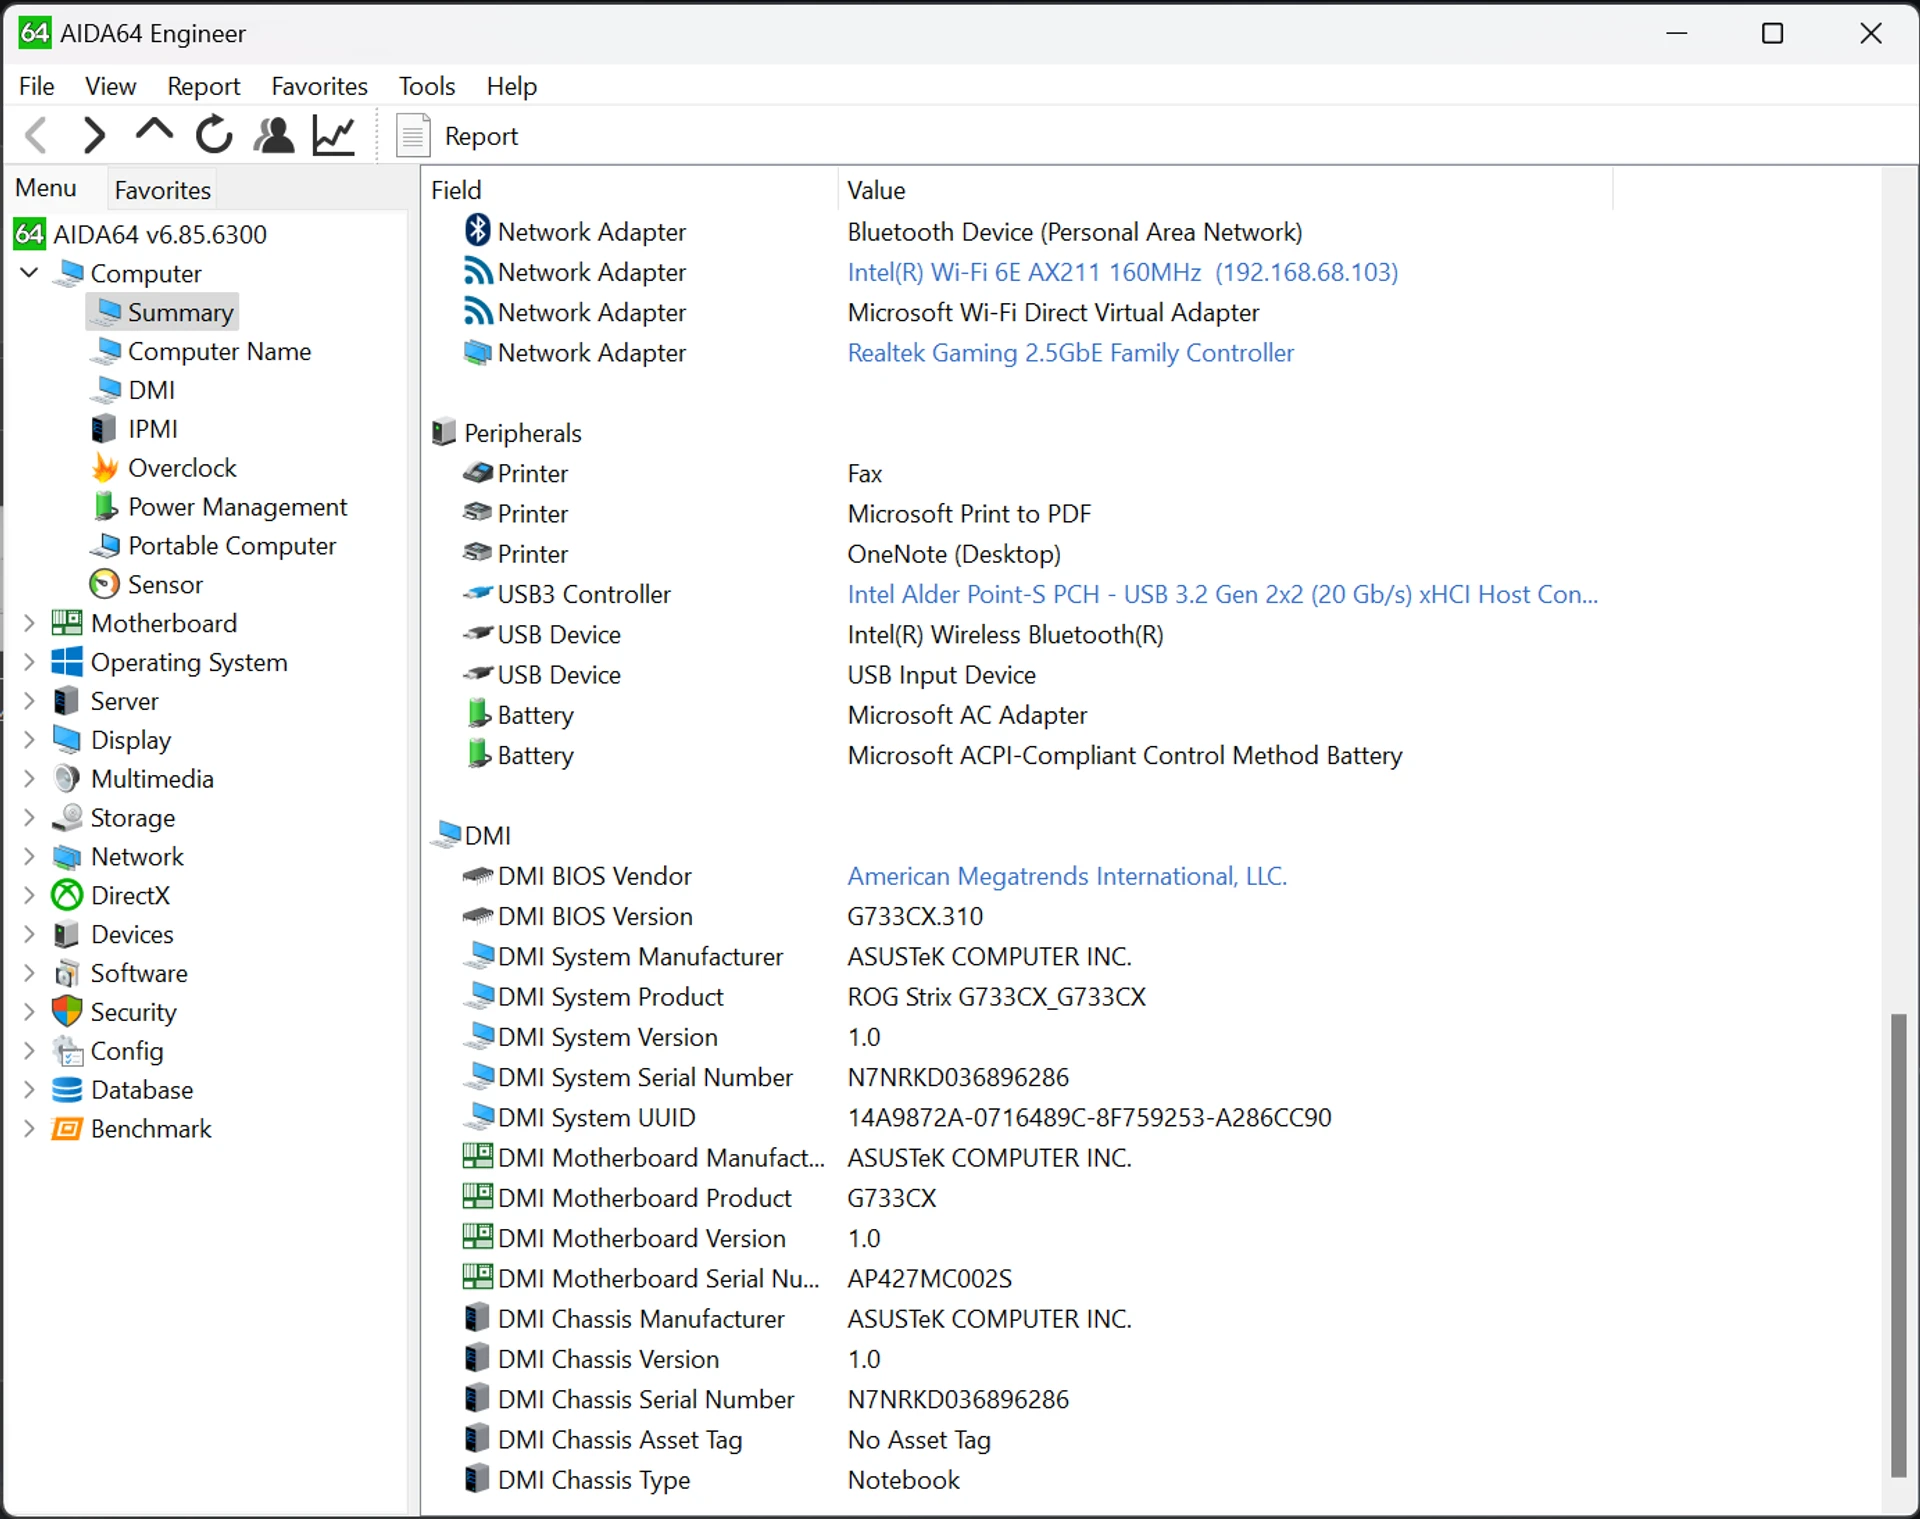This screenshot has width=1920, height=1519.
Task: Click the Benchmark icon in the tree
Action: pyautogui.click(x=67, y=1128)
